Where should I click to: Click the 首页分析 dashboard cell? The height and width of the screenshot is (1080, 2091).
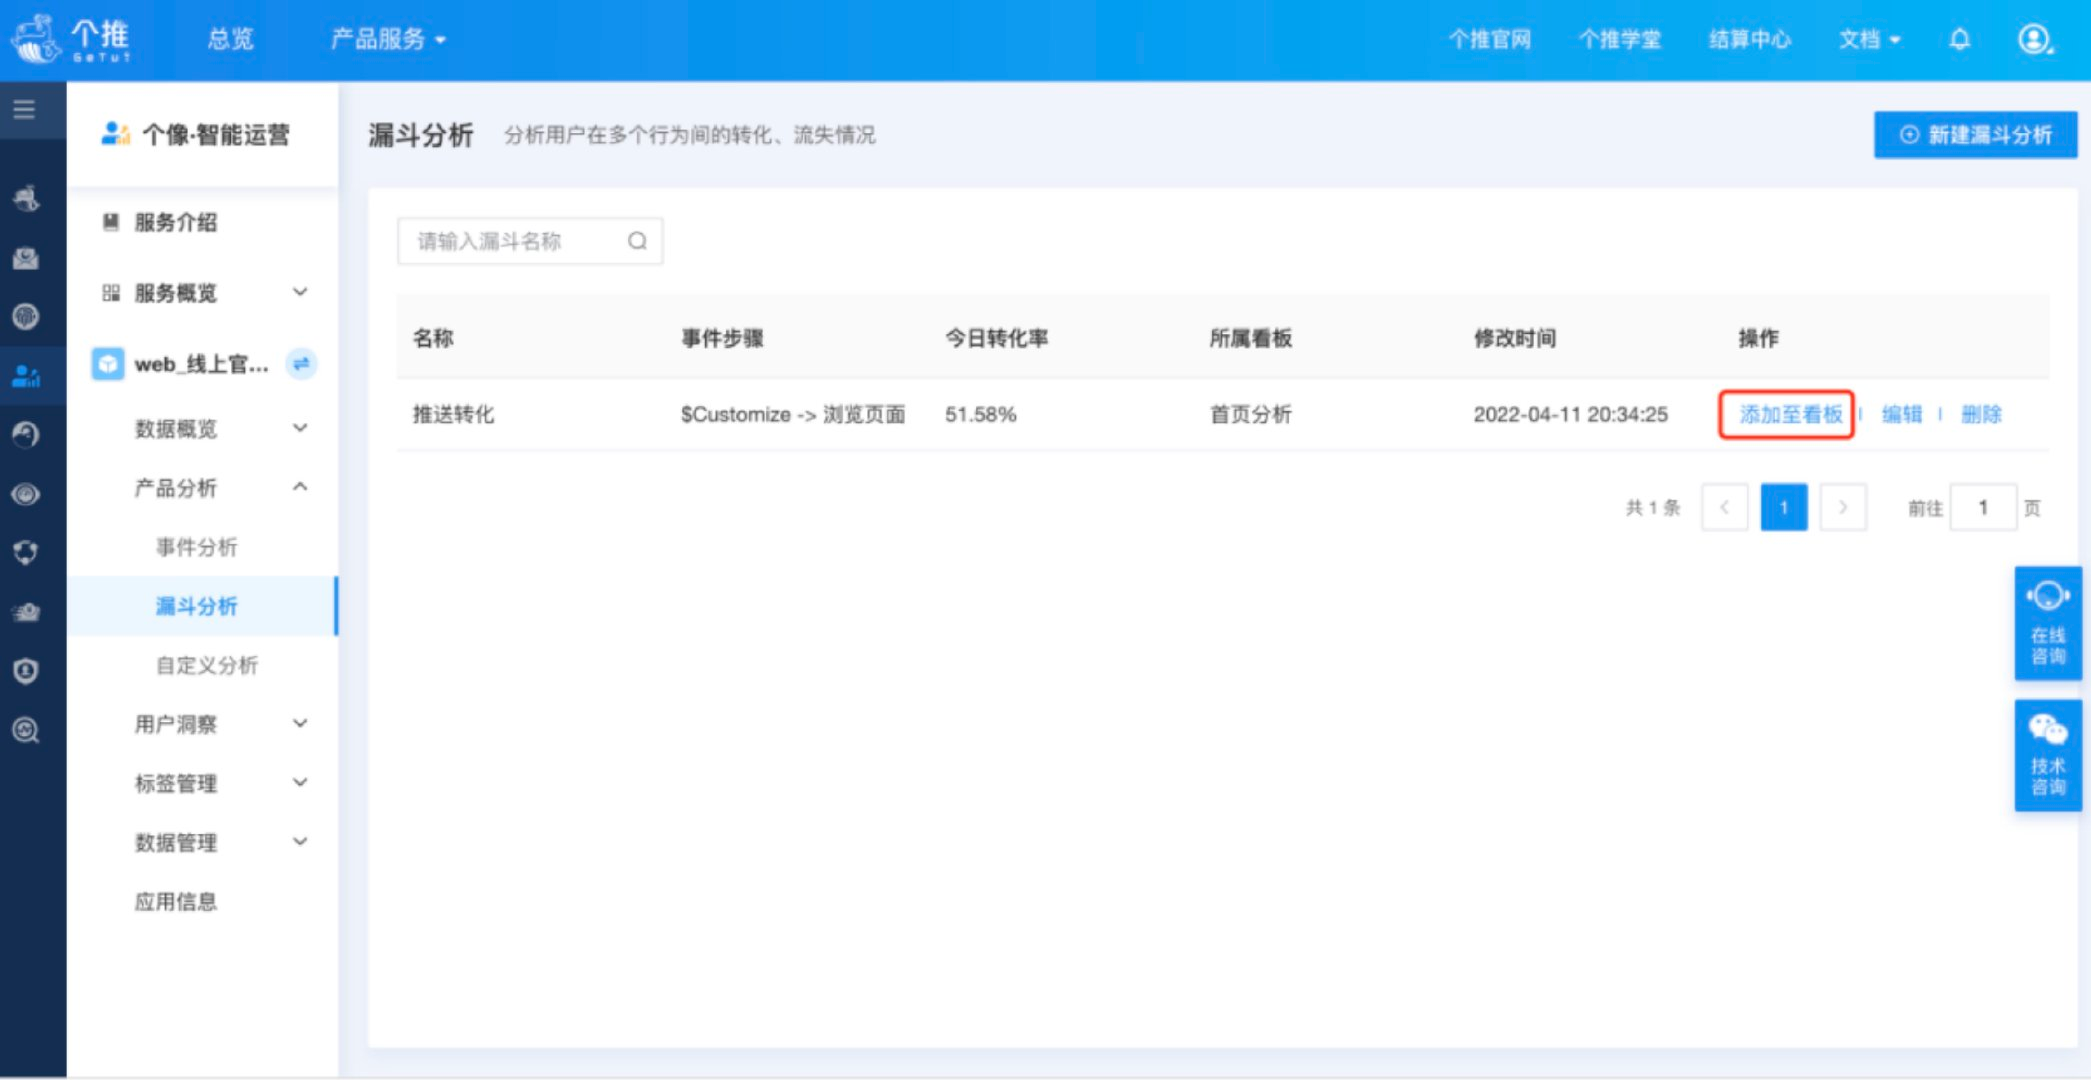[1250, 414]
